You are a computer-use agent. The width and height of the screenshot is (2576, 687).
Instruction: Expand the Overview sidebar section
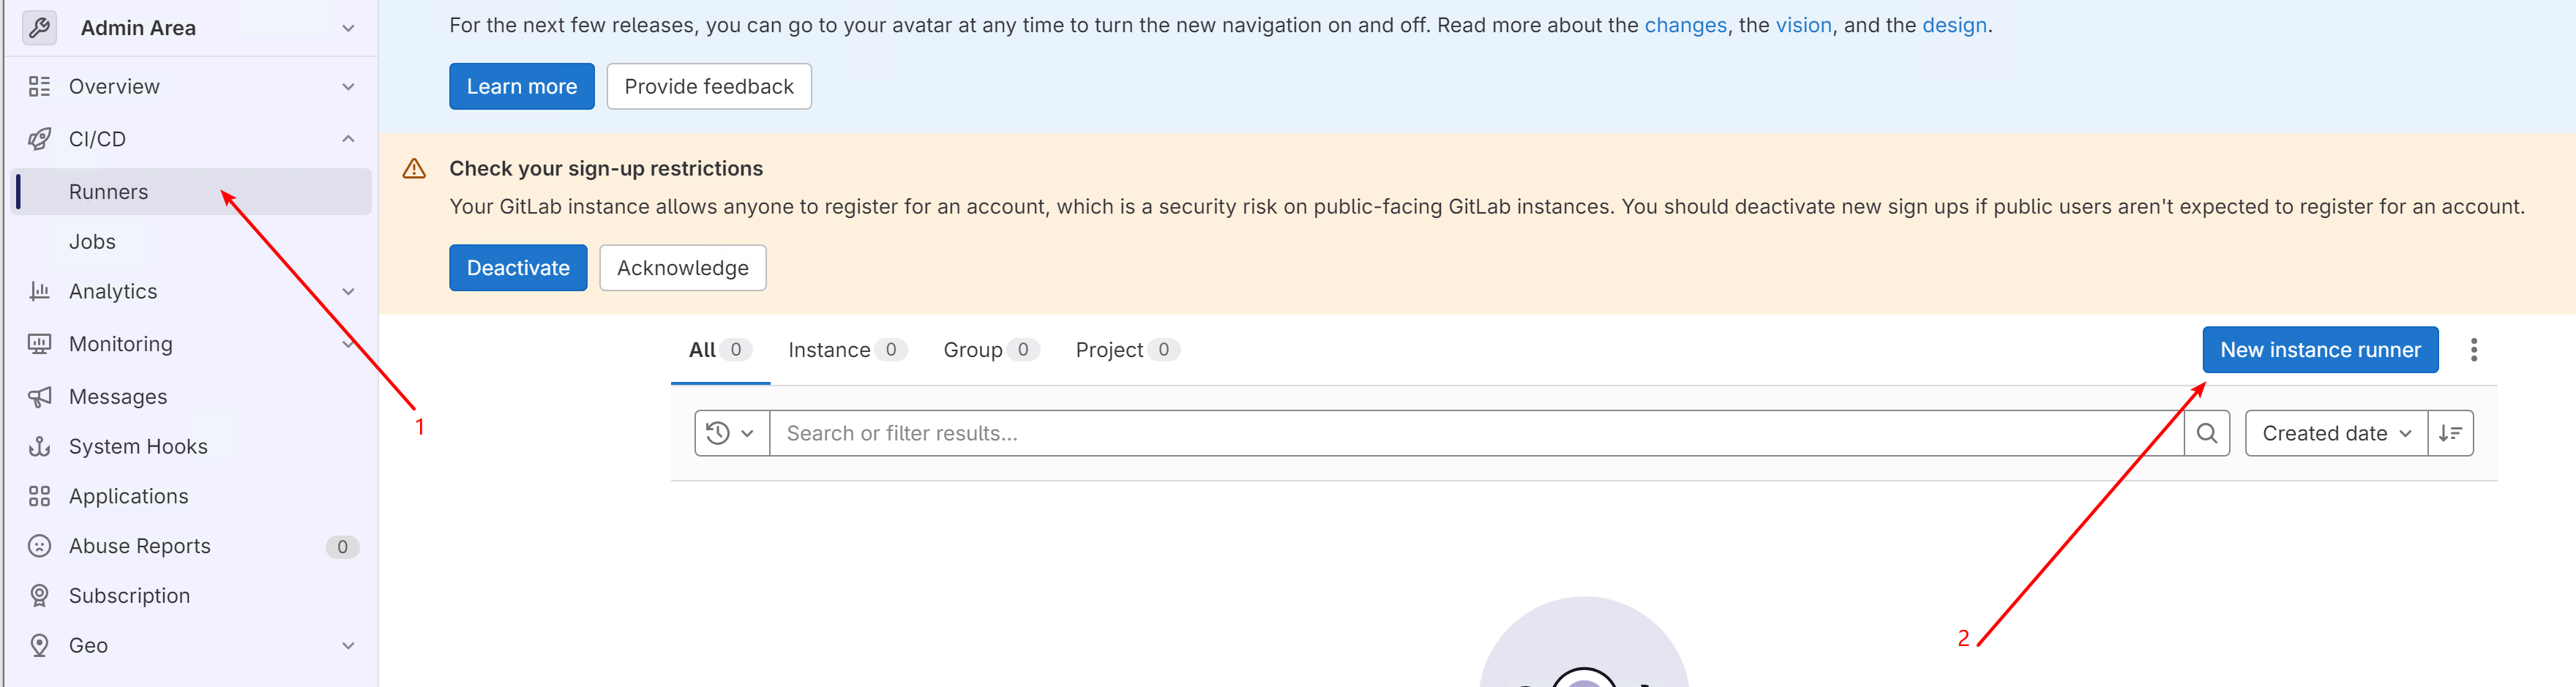[x=347, y=87]
